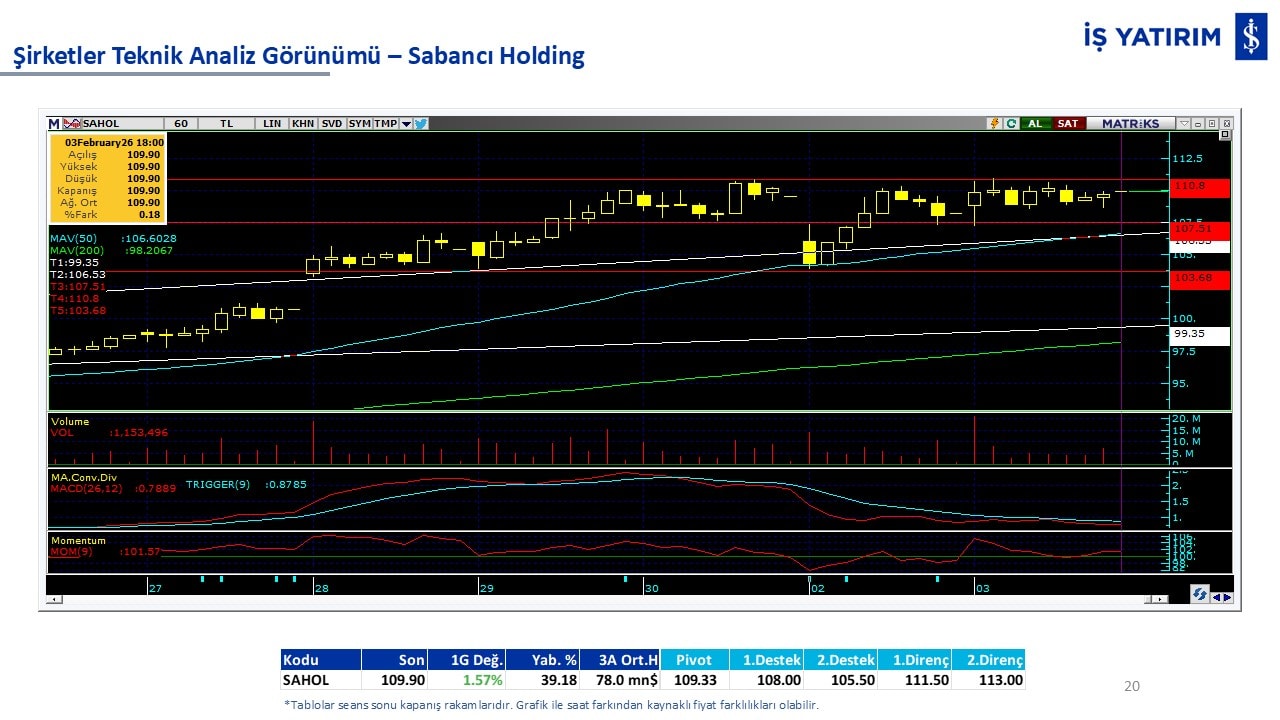Screen dimensions: 1280x720
Task: Click the lightning bolt quick-order icon
Action: coord(994,124)
